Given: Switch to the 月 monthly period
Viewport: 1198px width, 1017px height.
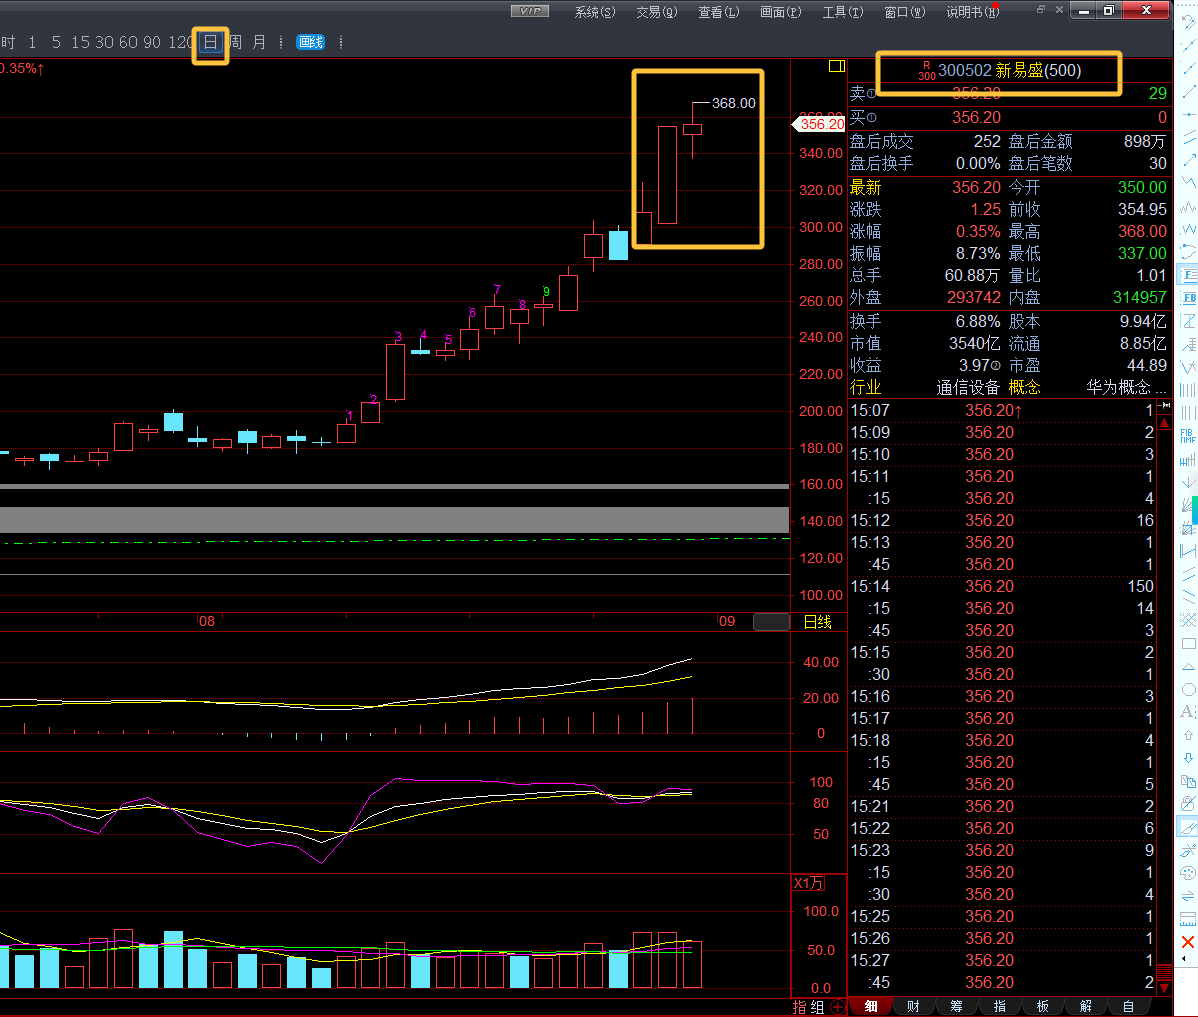Looking at the screenshot, I should [259, 43].
